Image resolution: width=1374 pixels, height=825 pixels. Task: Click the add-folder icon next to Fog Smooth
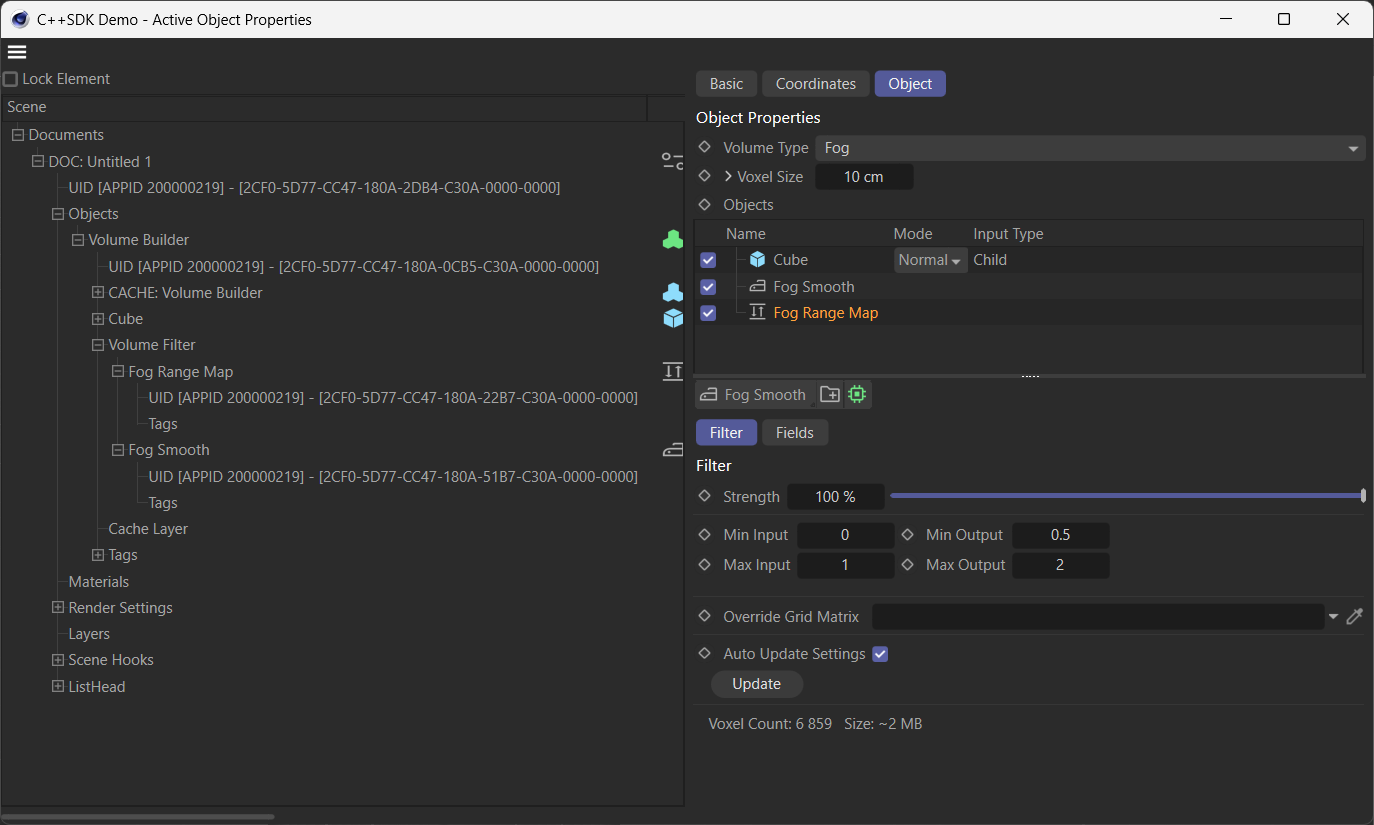tap(830, 395)
